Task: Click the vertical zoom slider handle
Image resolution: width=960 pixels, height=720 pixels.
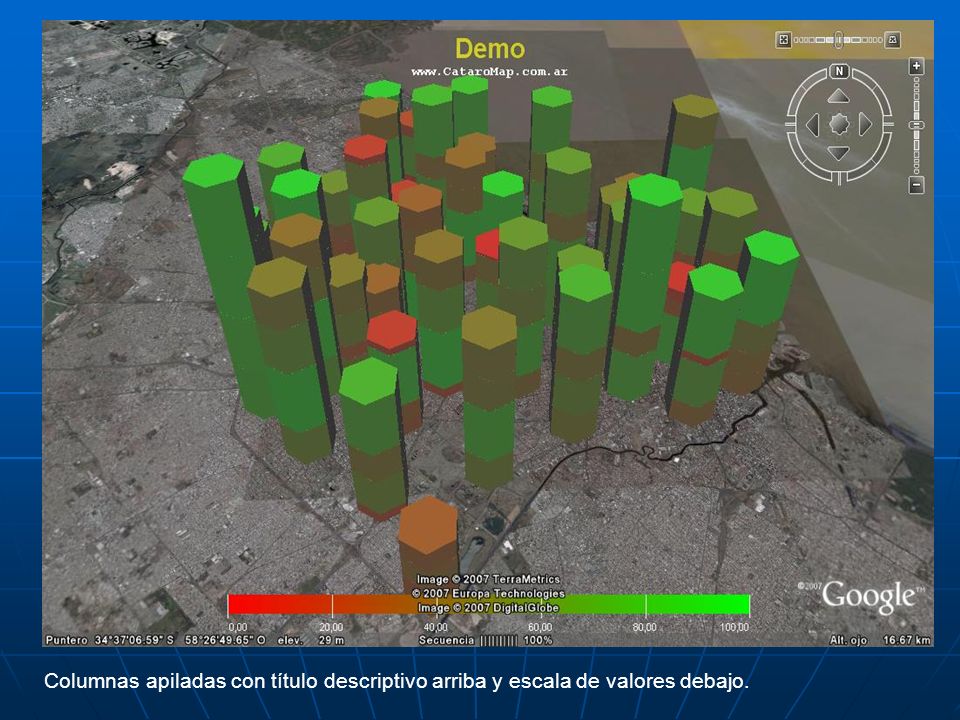Action: (x=916, y=125)
